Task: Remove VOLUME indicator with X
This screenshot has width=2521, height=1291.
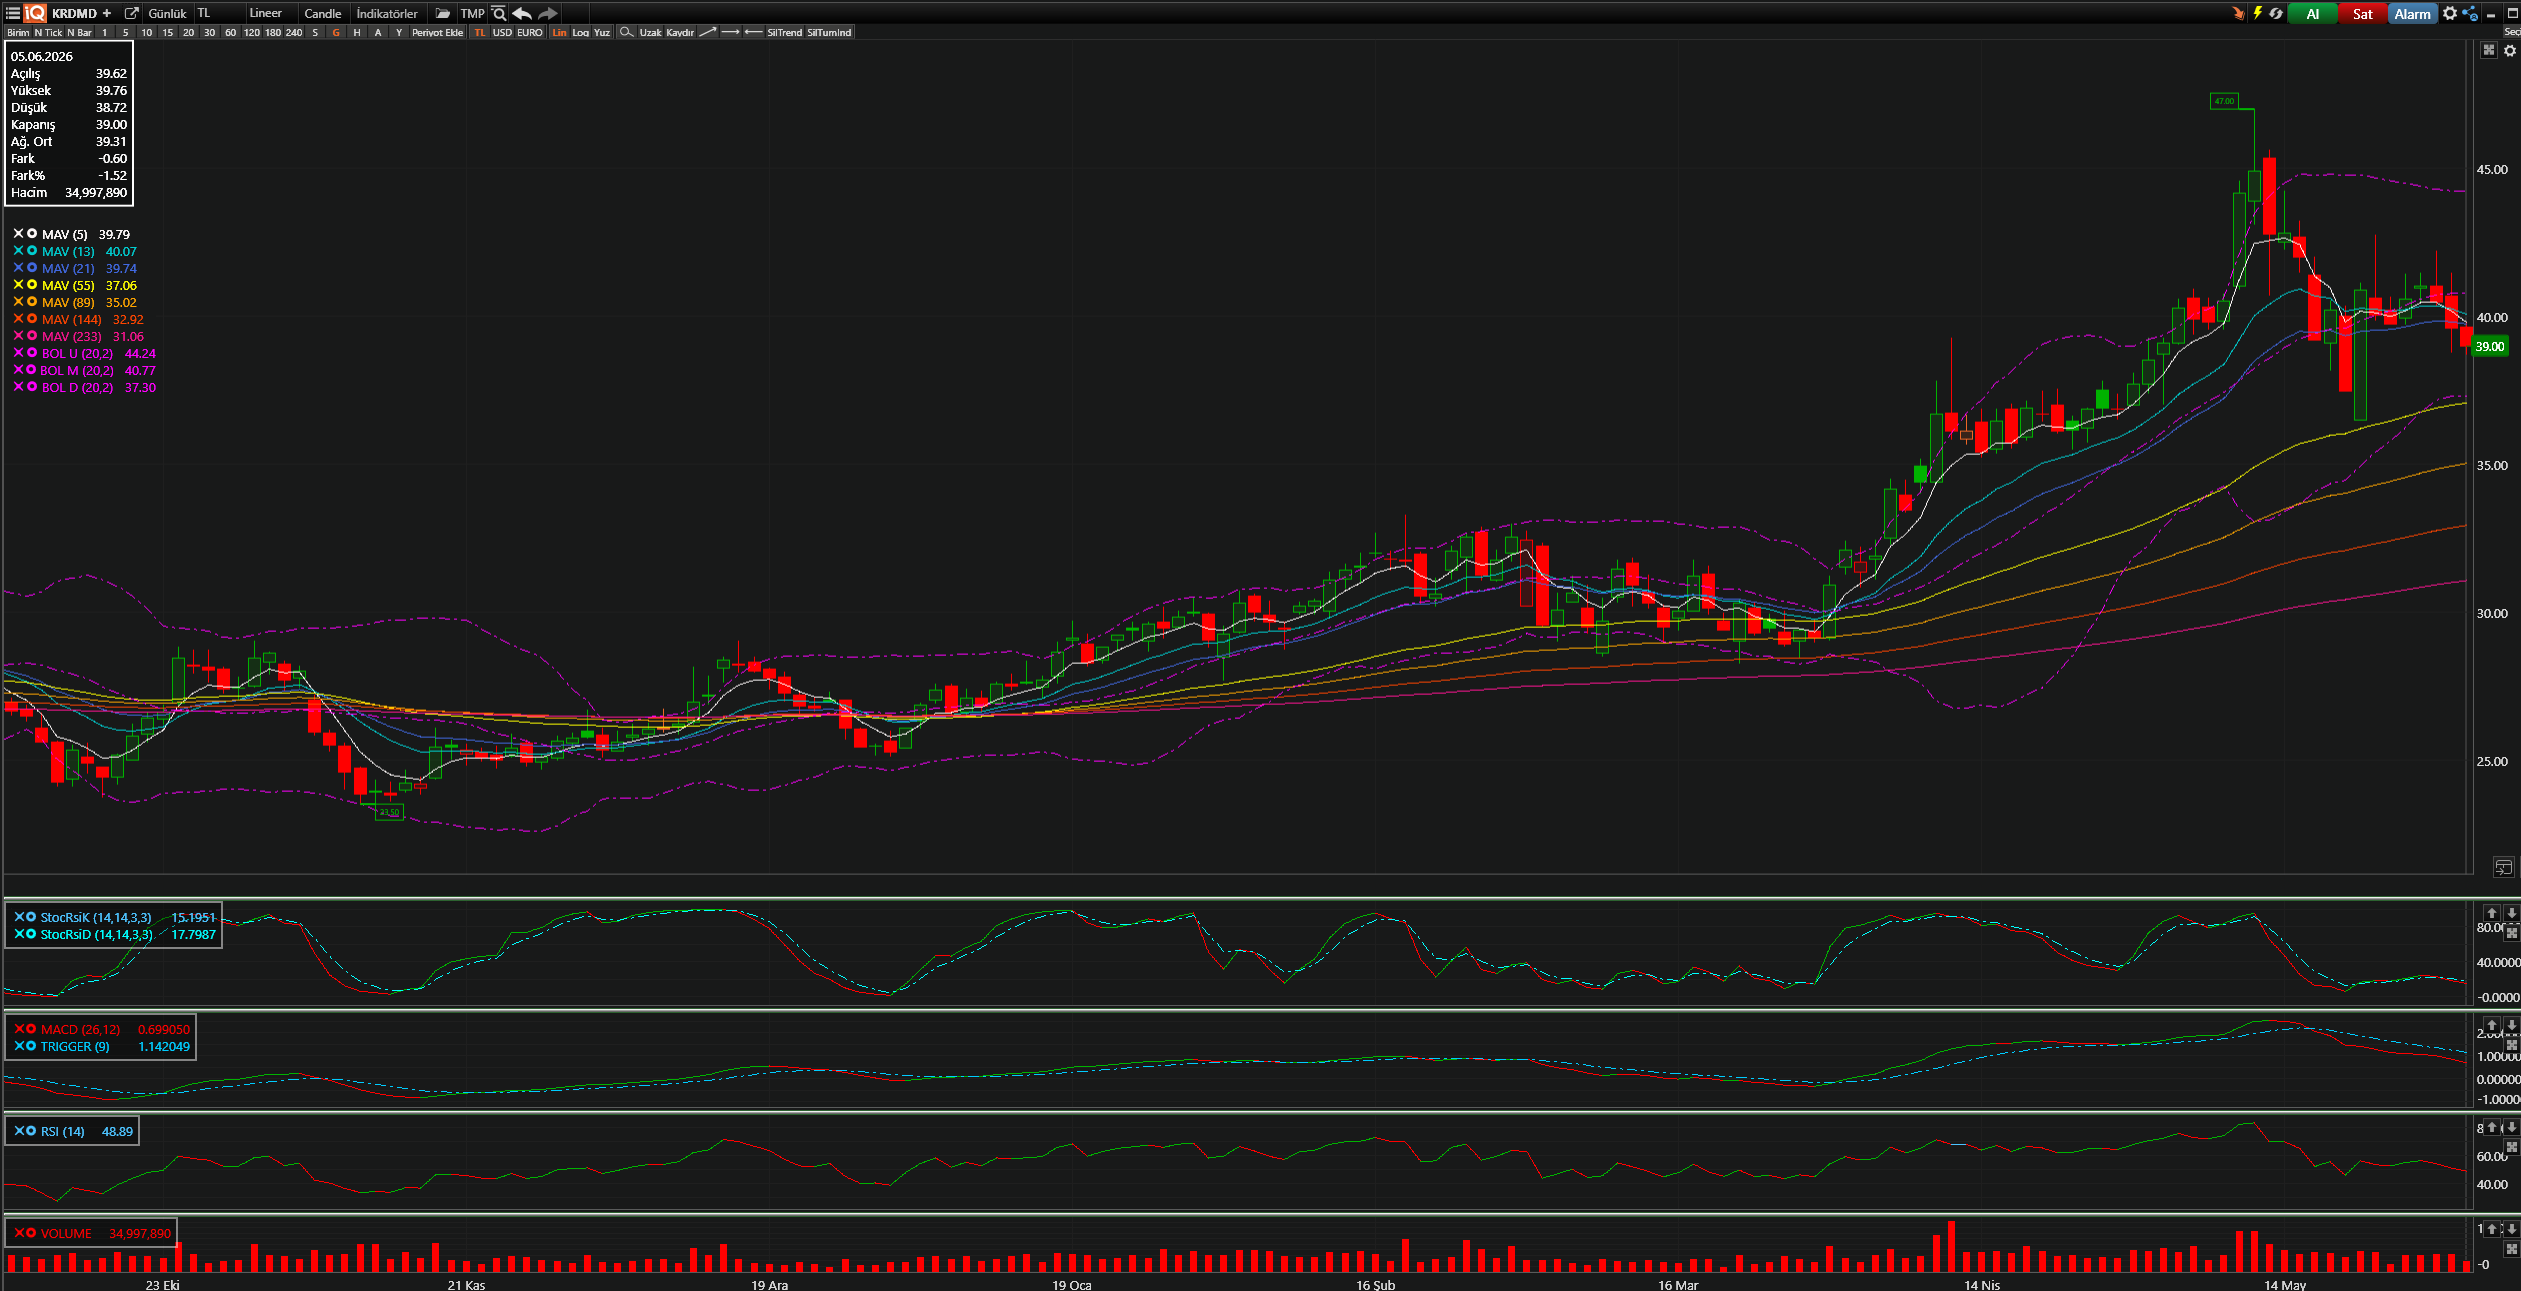Action: coord(19,1232)
